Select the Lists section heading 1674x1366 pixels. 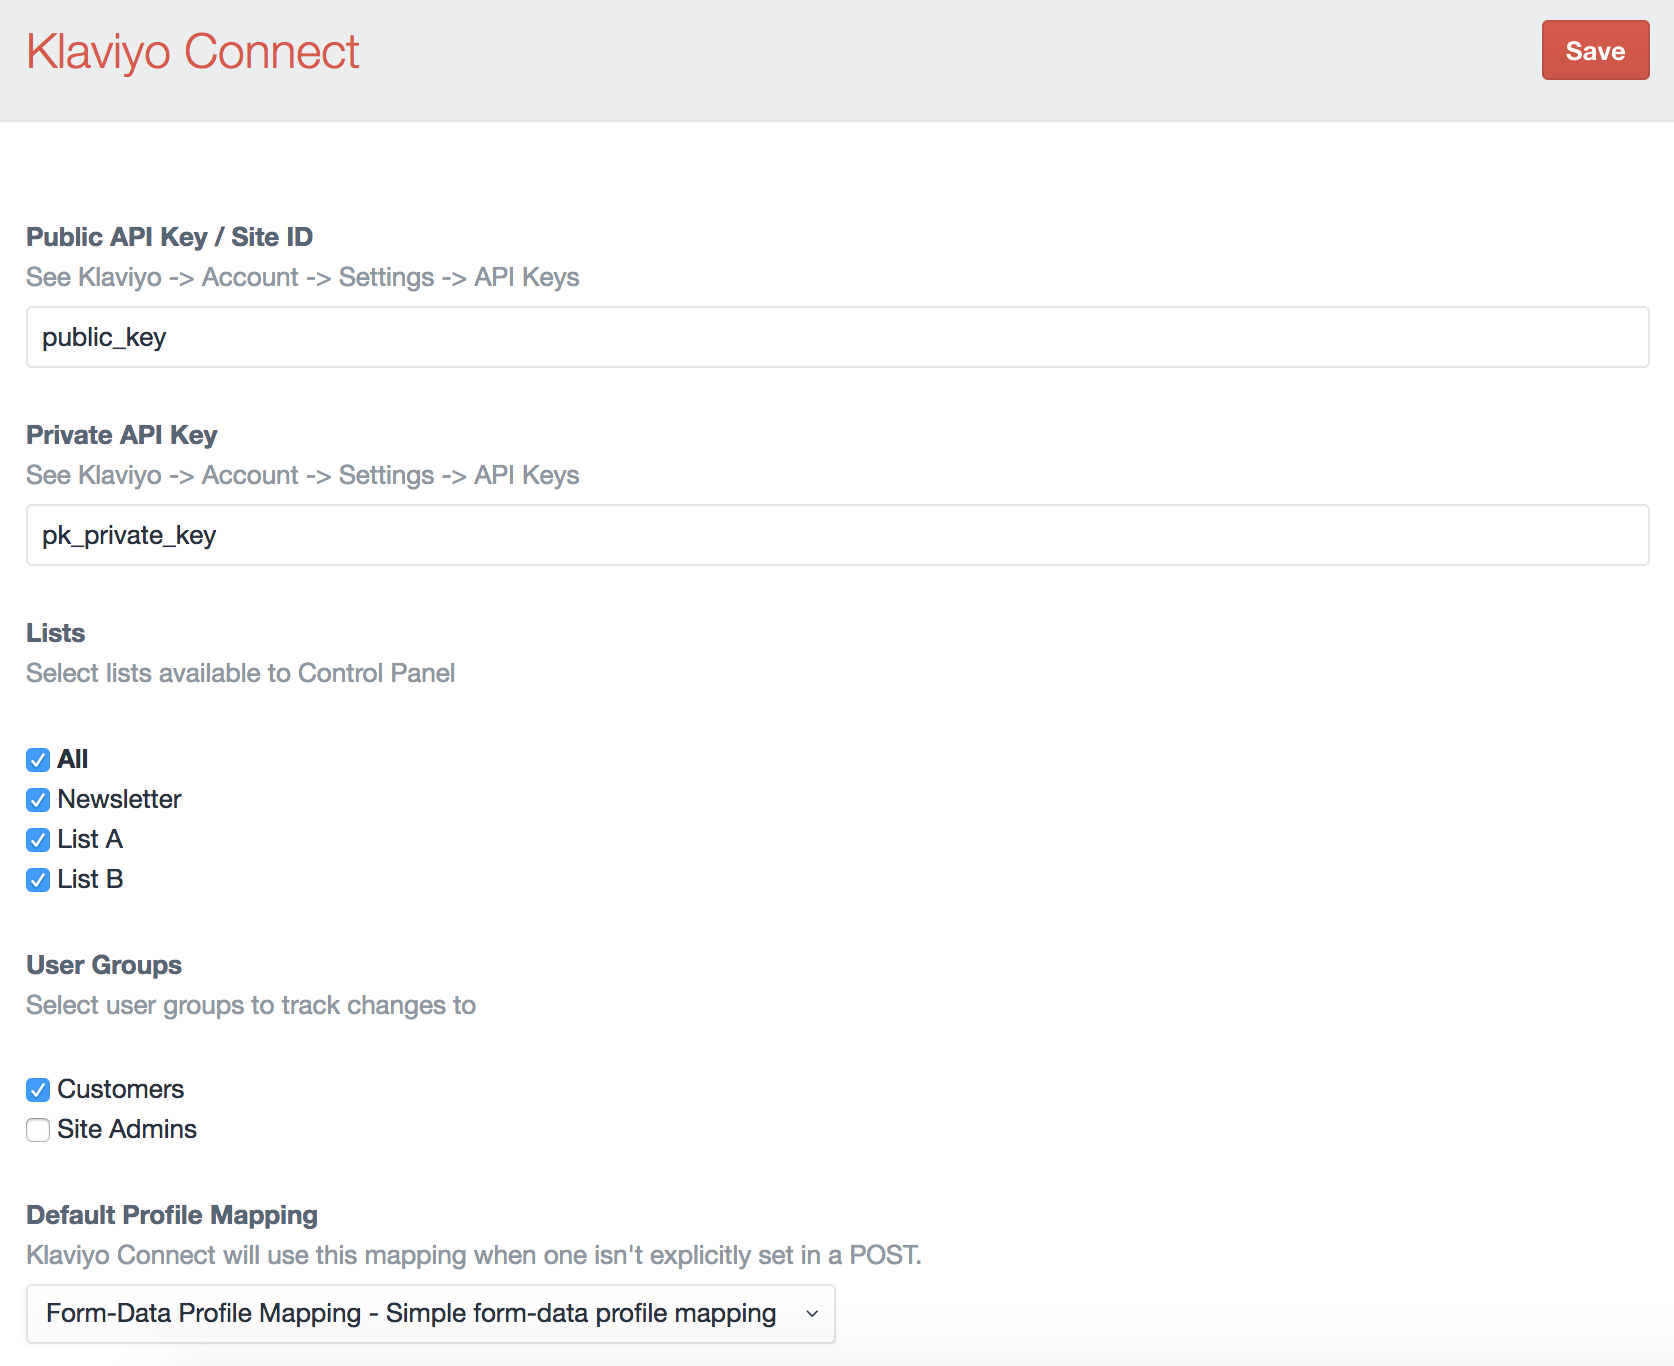[x=55, y=633]
